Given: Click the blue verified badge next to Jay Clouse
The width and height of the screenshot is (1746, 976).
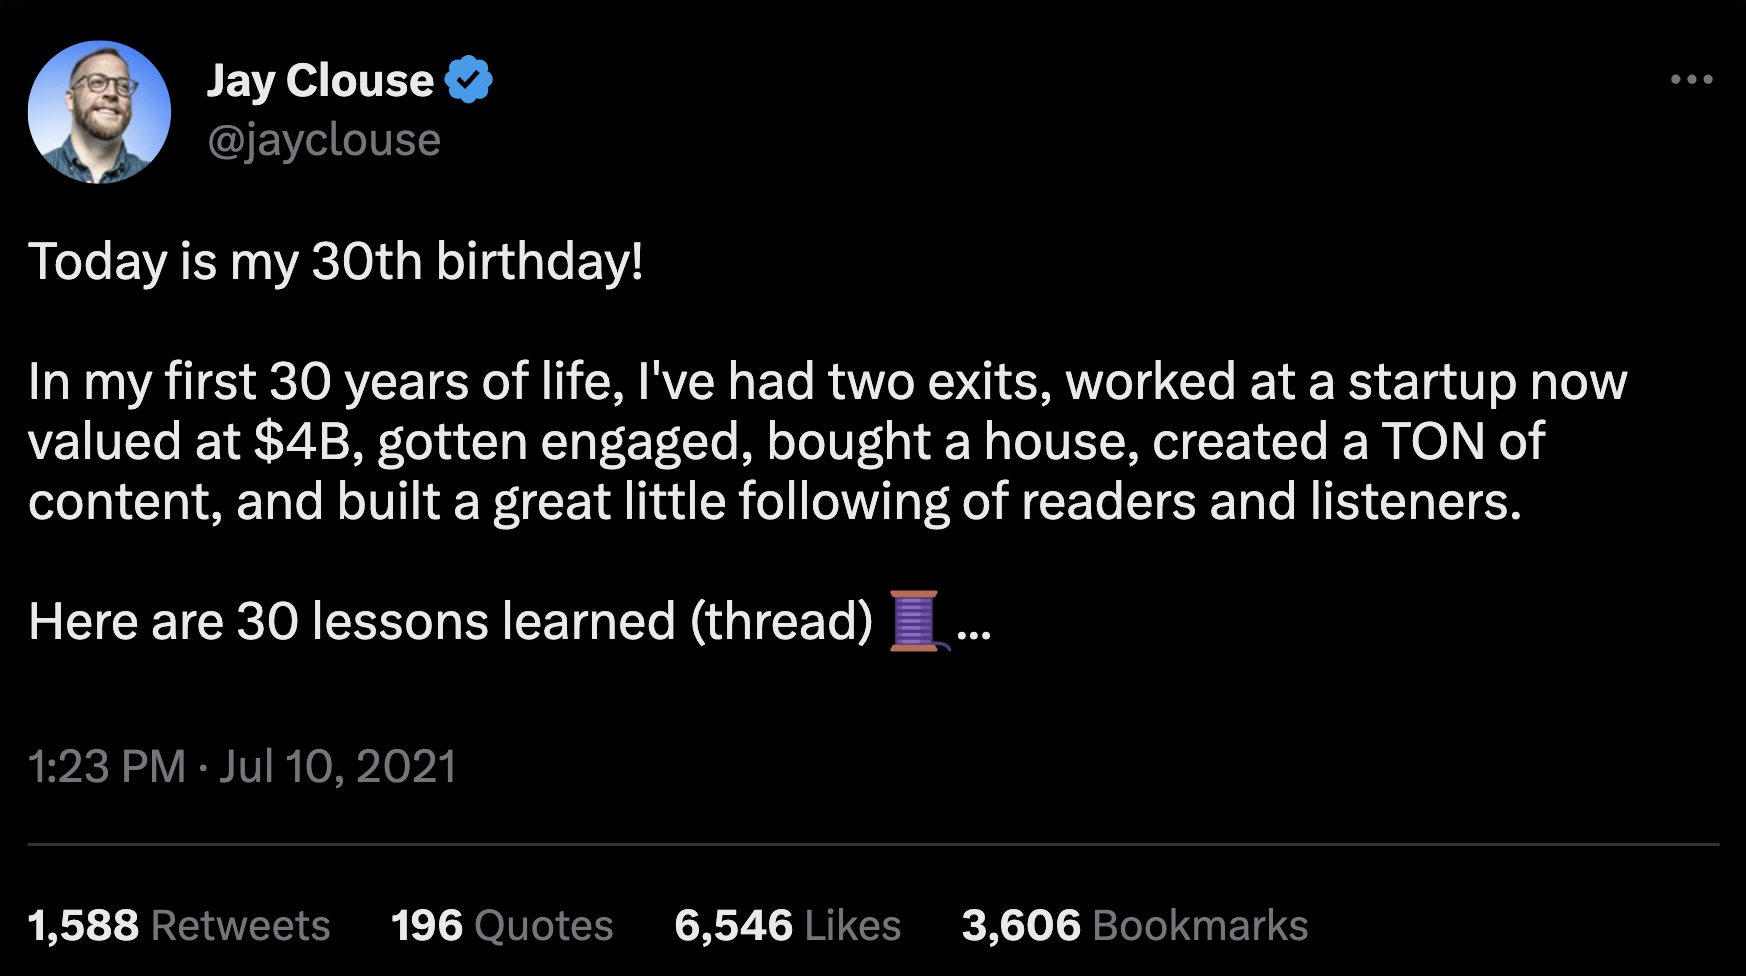Looking at the screenshot, I should point(470,78).
